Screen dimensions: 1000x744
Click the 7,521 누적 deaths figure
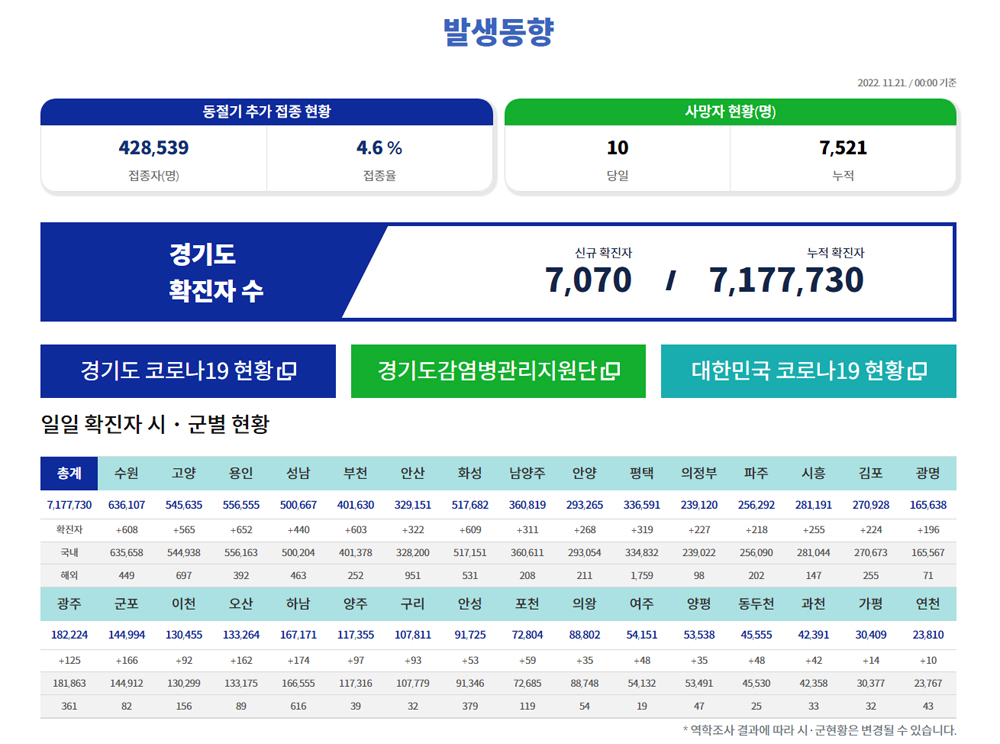[x=843, y=148]
